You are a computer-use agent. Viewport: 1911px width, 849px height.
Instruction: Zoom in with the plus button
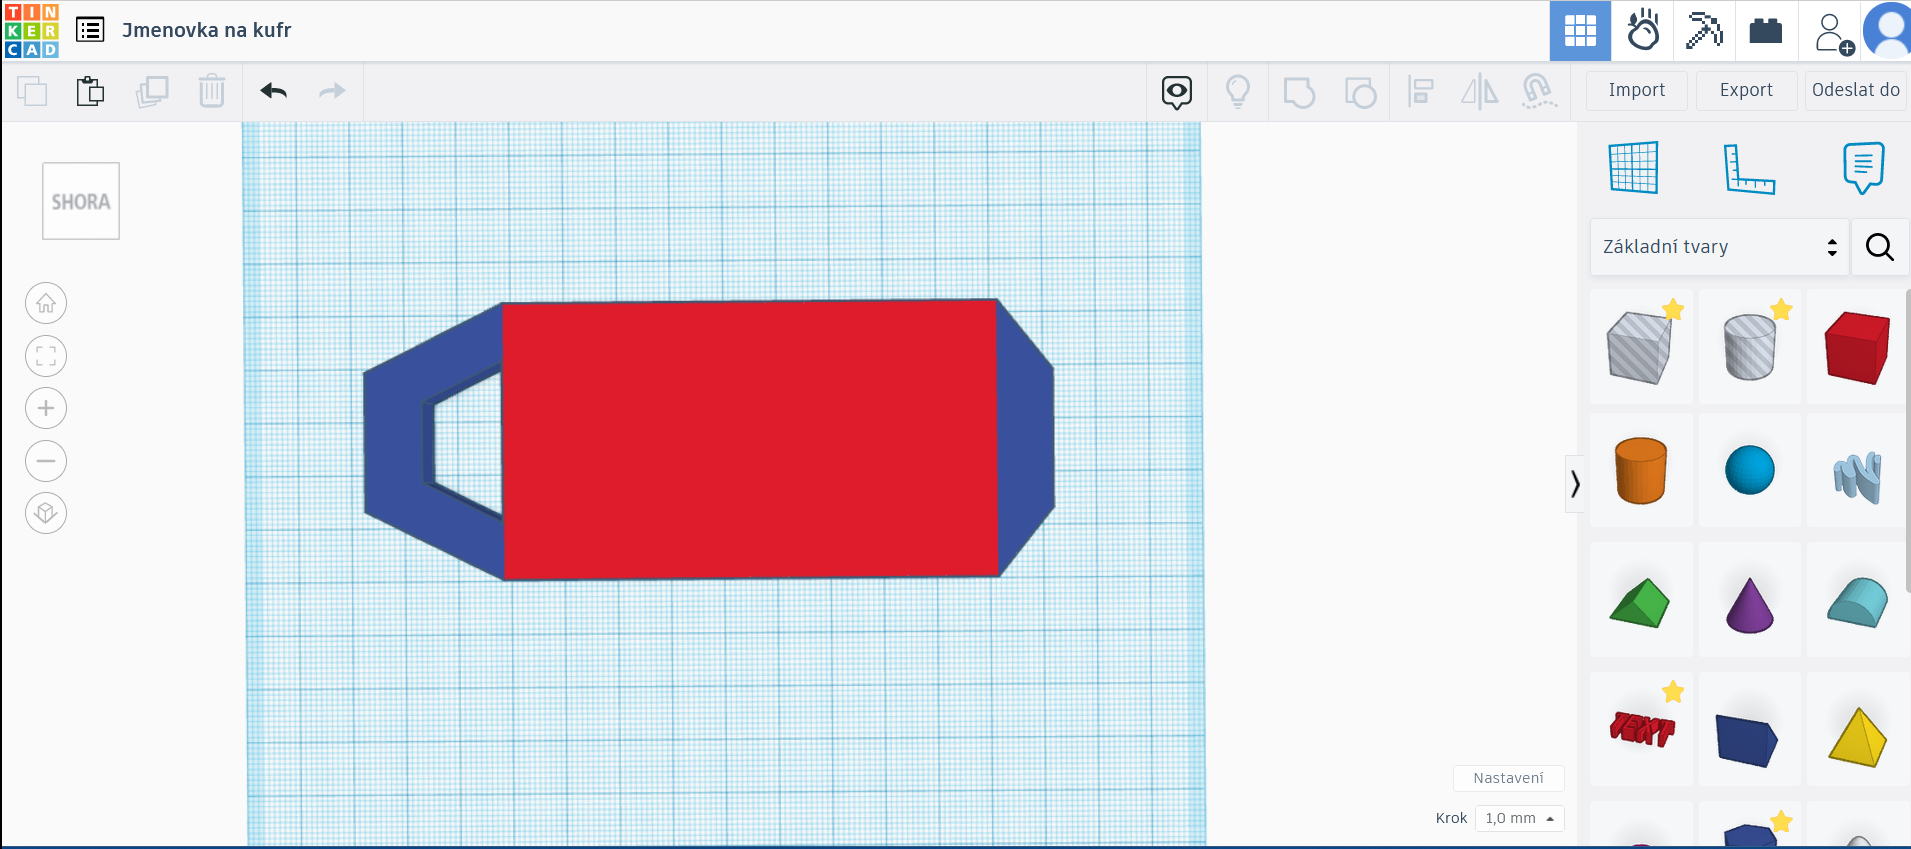click(x=46, y=408)
